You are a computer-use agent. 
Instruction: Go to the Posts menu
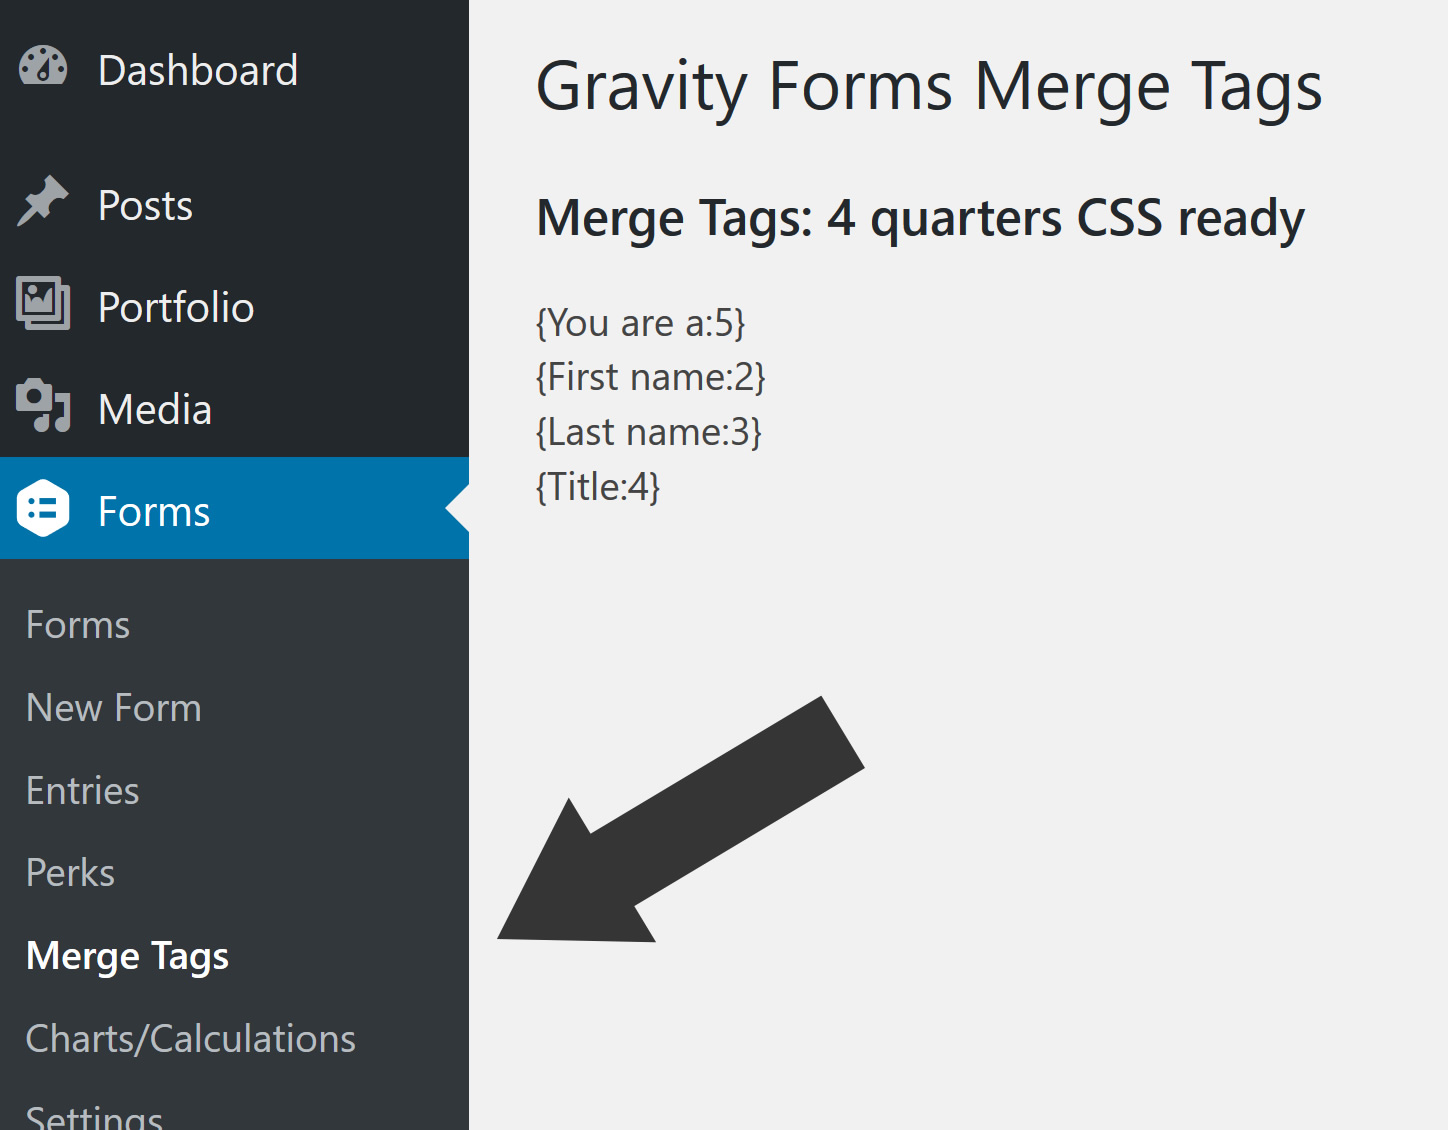point(145,206)
